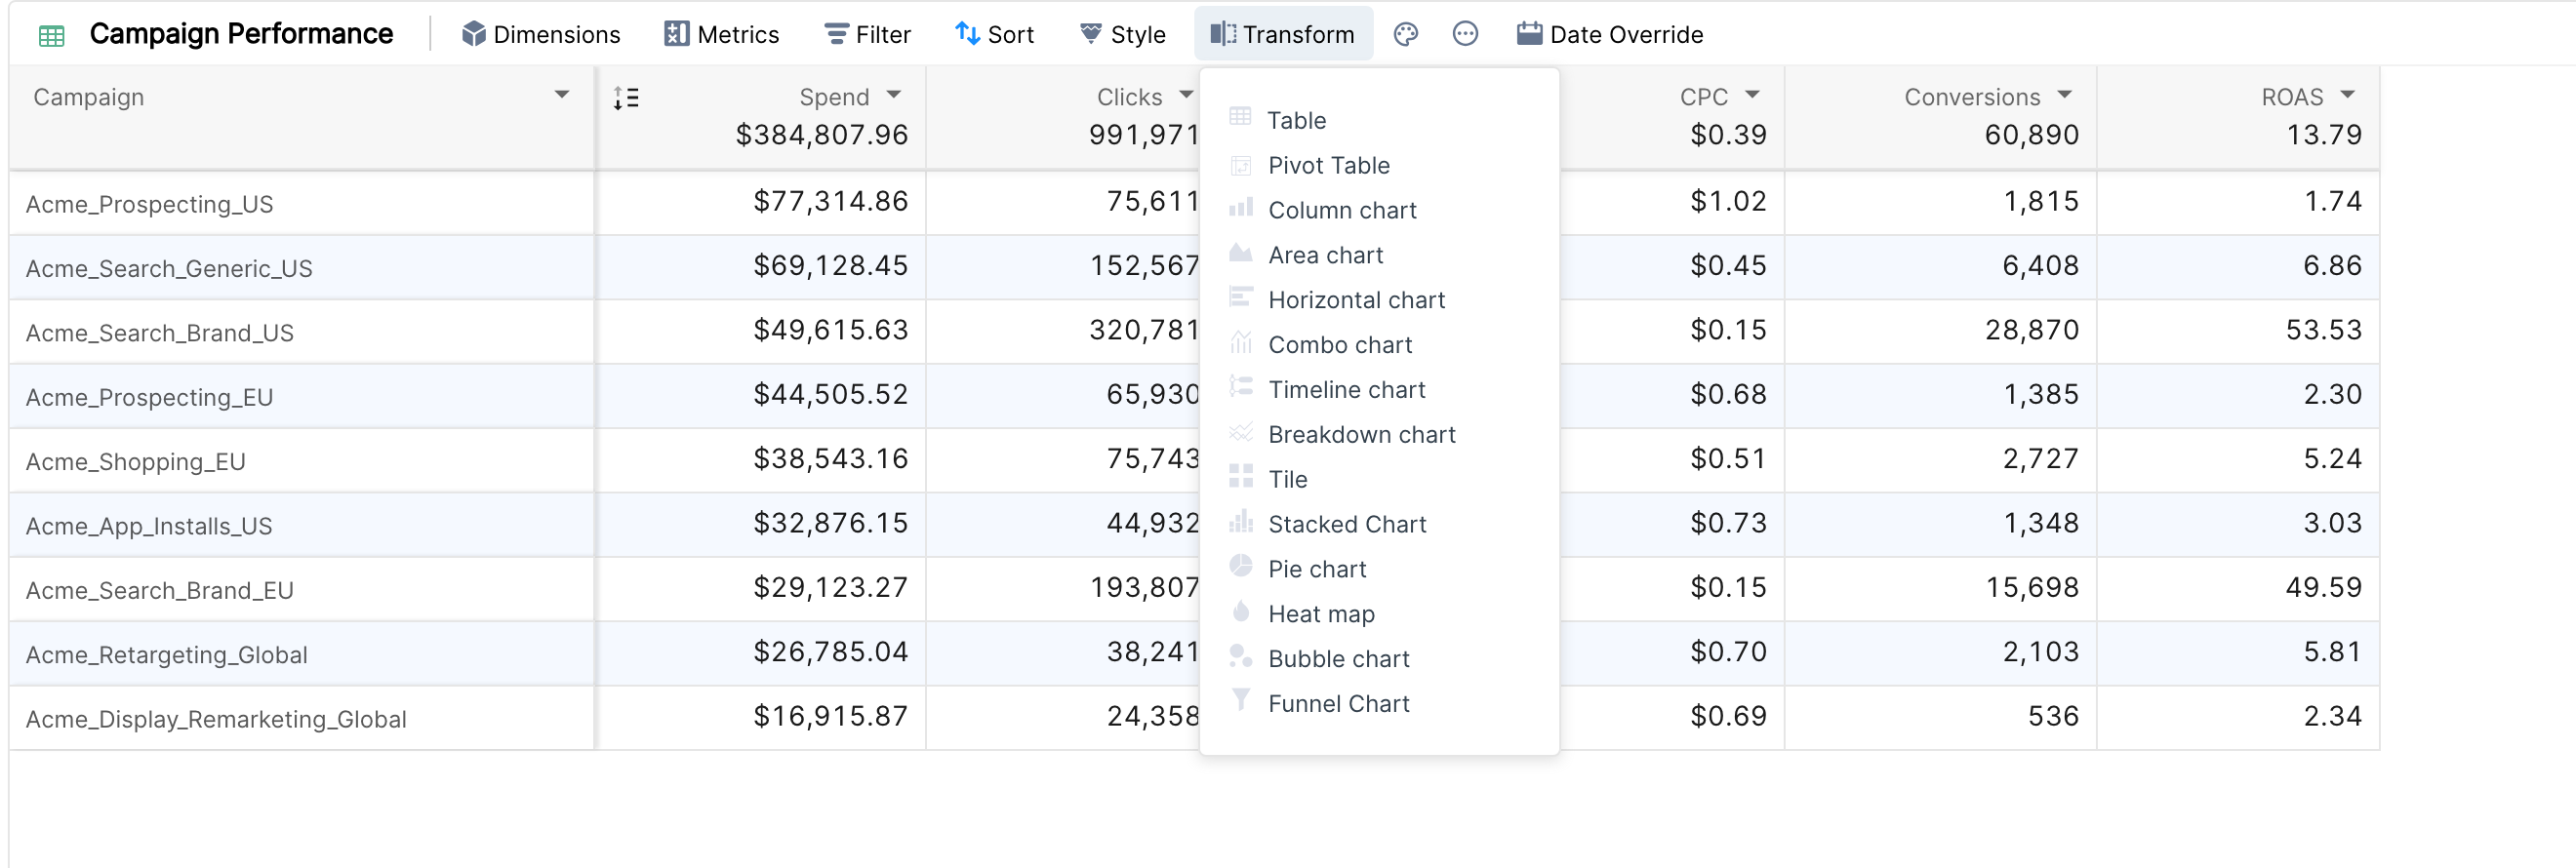This screenshot has height=868, width=2576.
Task: Choose Timeline chart in the Transform menu
Action: coord(1379,390)
